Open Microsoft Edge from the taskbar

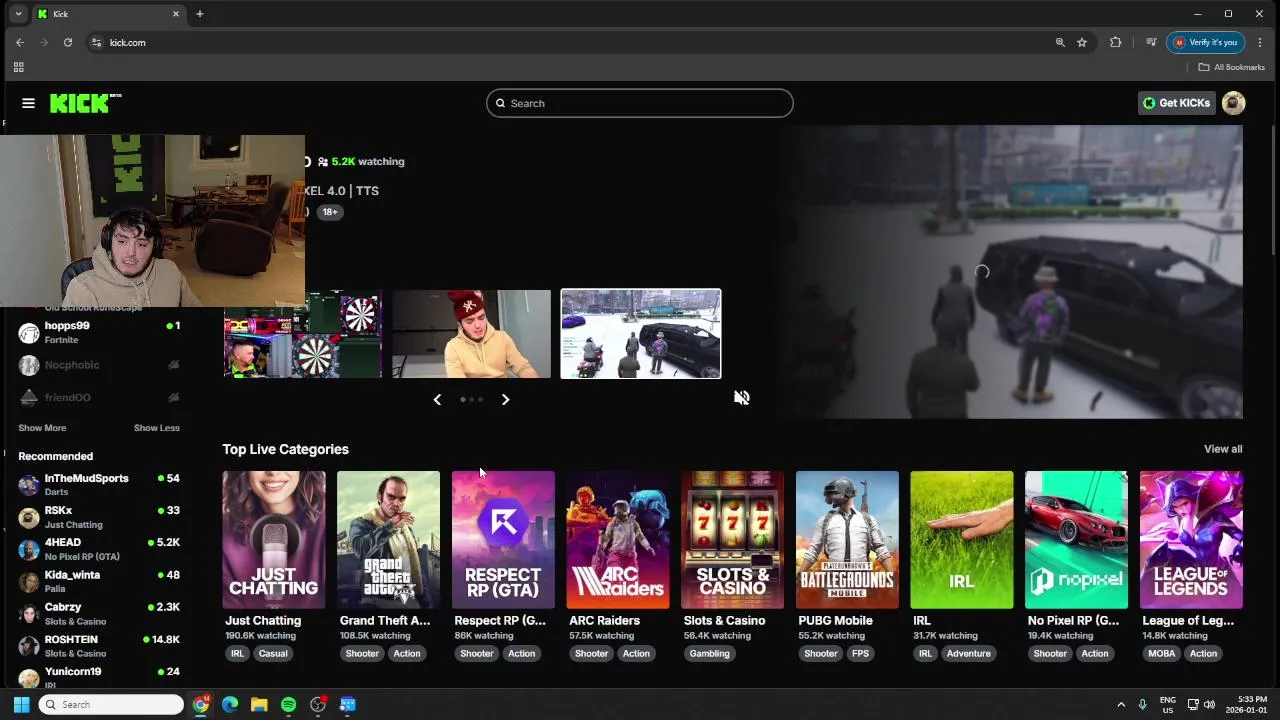coord(230,705)
